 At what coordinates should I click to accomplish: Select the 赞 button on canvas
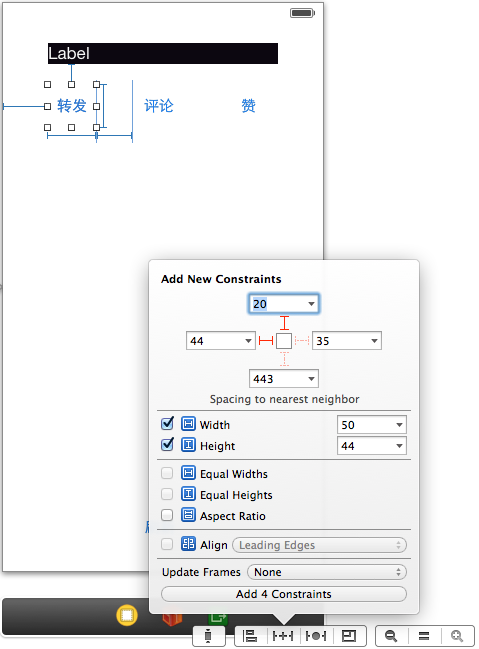[248, 106]
